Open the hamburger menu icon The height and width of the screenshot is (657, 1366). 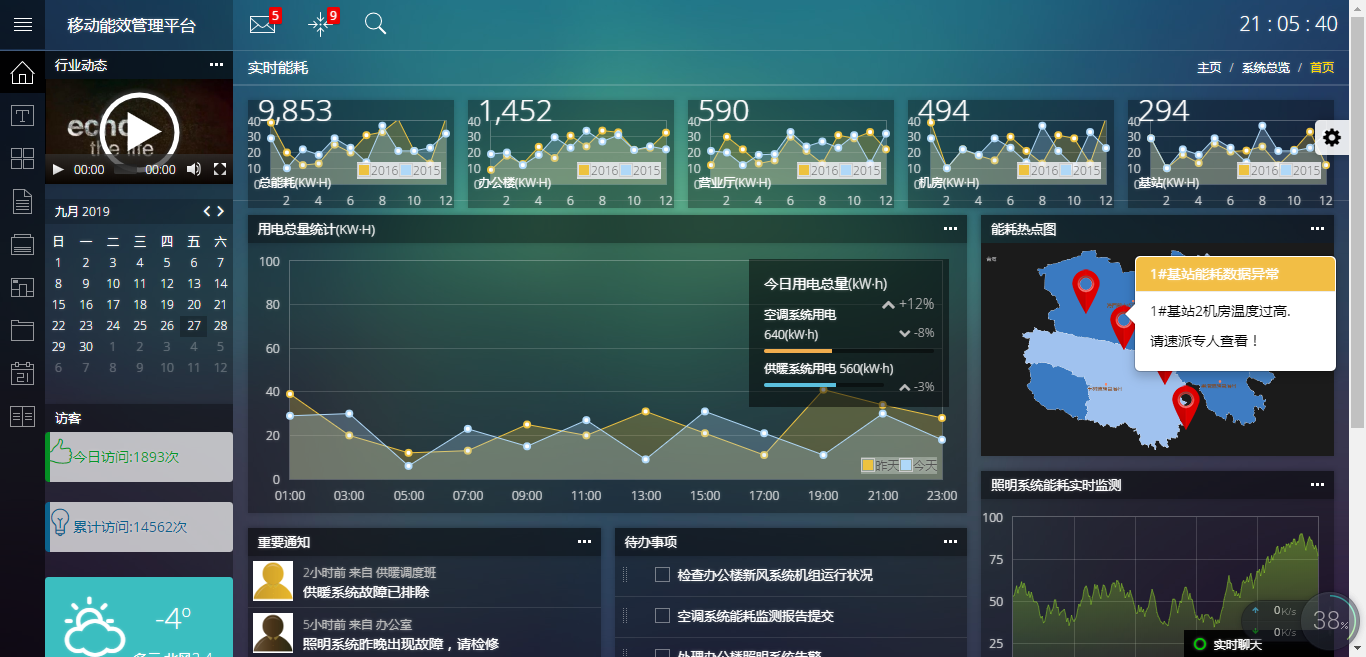tap(22, 25)
